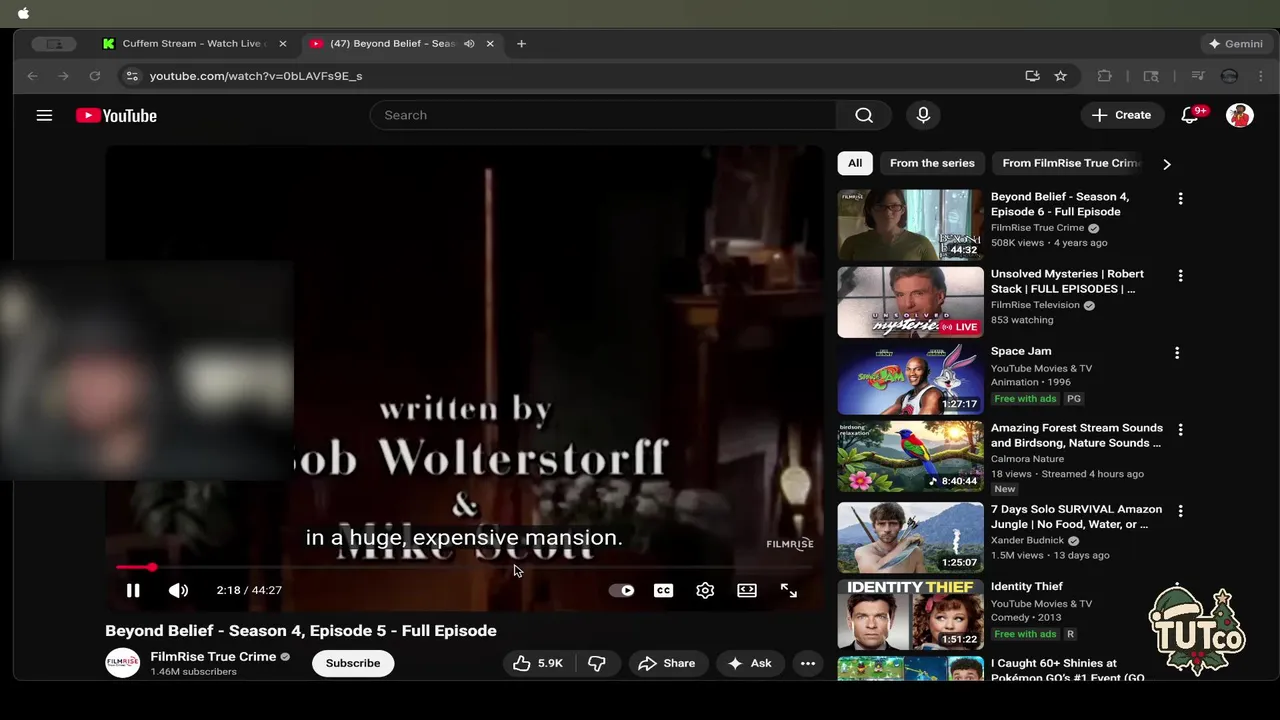View site information icon
This screenshot has width=1280, height=720.
pos(131,76)
